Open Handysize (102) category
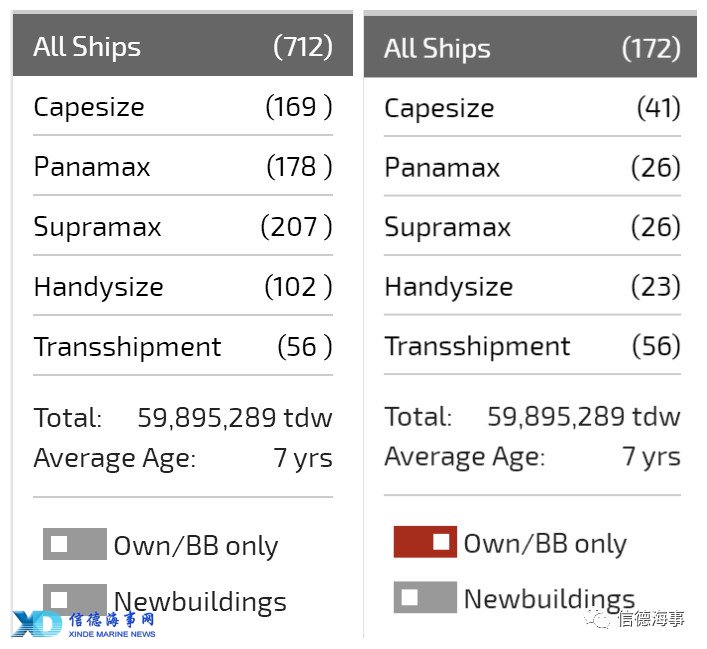 (x=183, y=286)
